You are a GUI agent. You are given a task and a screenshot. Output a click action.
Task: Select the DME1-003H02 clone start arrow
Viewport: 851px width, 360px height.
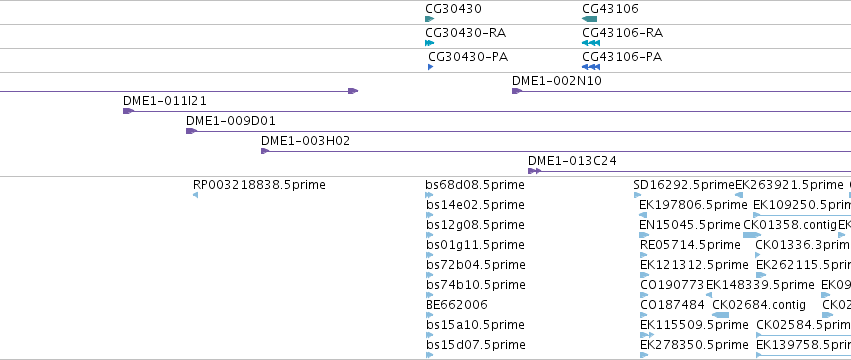pos(265,151)
